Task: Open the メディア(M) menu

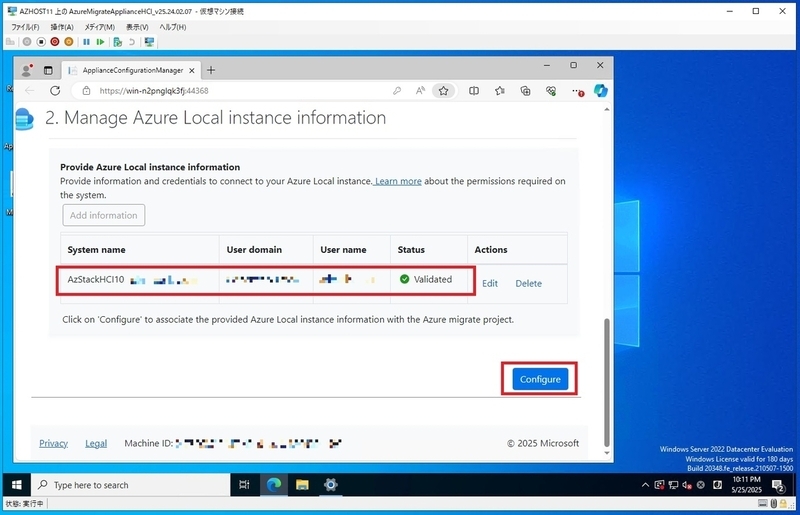Action: [99, 27]
